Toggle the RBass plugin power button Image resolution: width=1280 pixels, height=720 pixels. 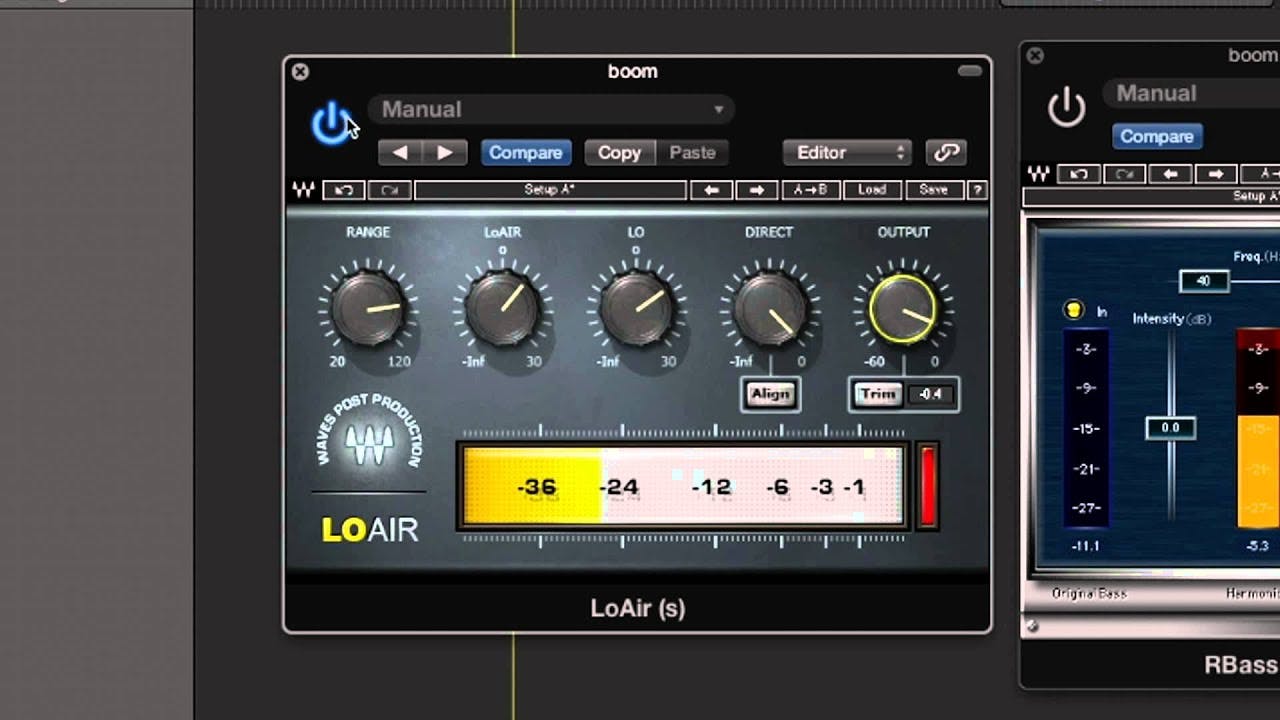(x=1066, y=107)
